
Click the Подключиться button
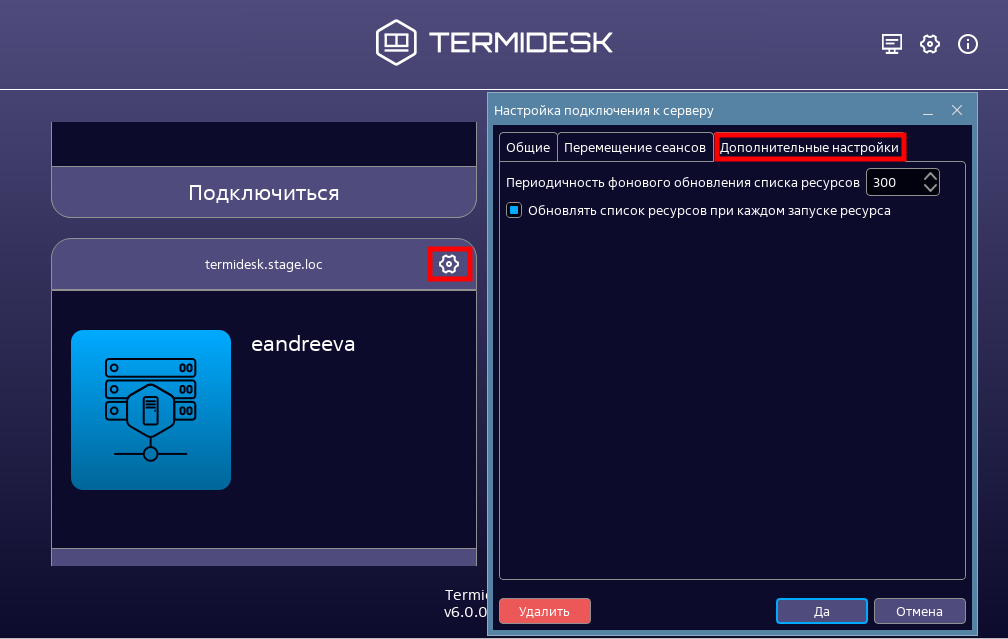tap(264, 192)
